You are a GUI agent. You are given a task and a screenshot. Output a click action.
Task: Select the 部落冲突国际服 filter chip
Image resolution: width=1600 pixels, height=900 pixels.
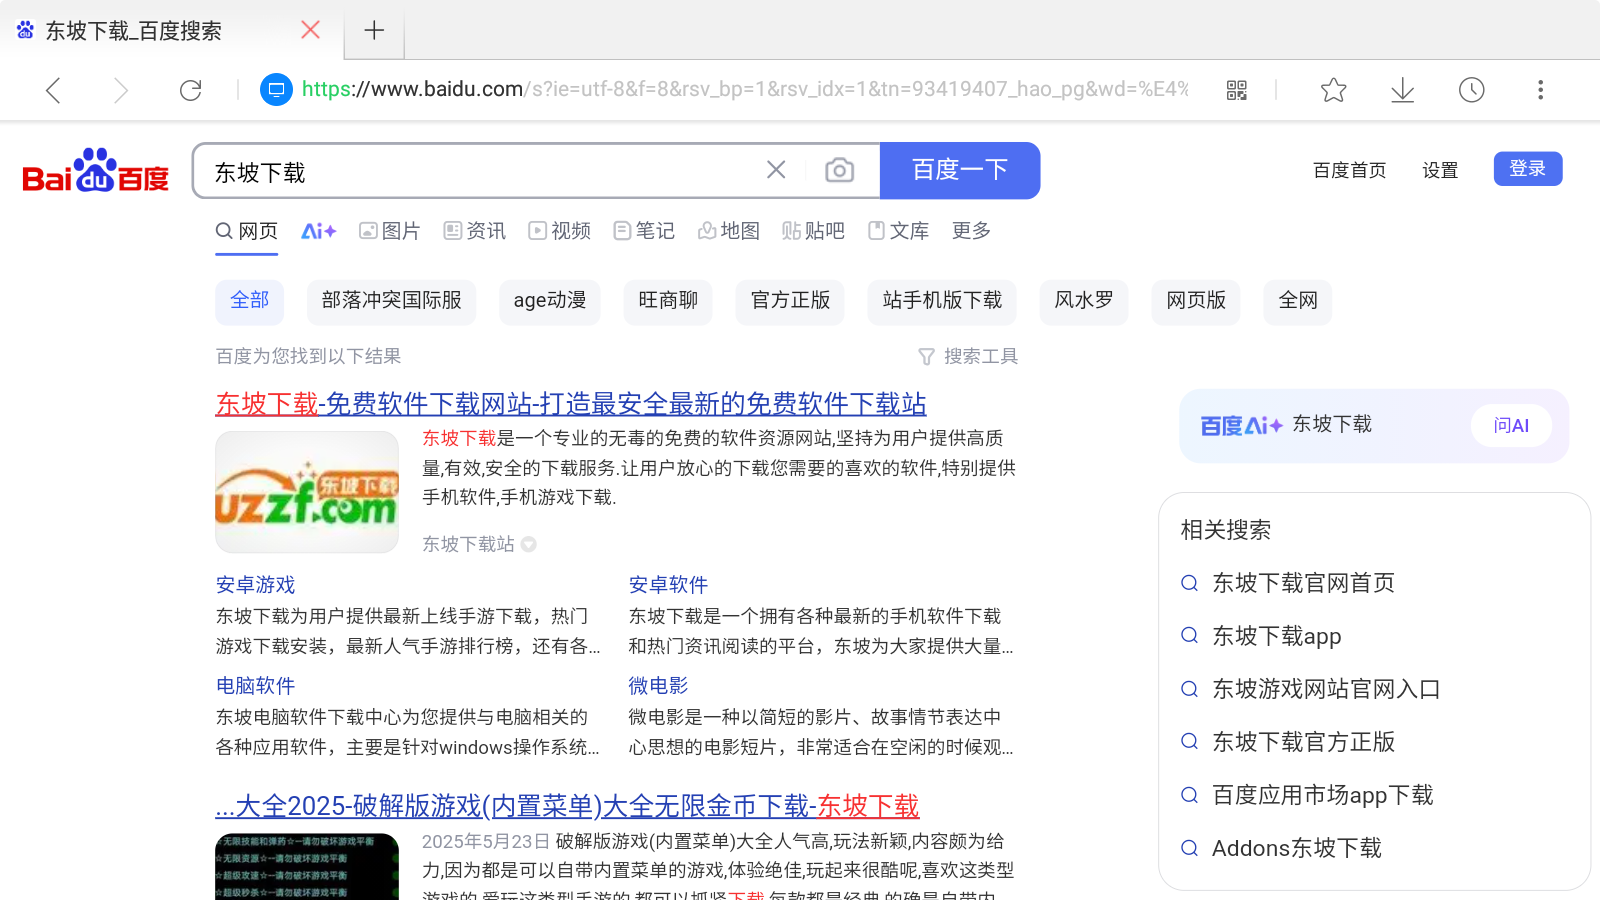[391, 301]
